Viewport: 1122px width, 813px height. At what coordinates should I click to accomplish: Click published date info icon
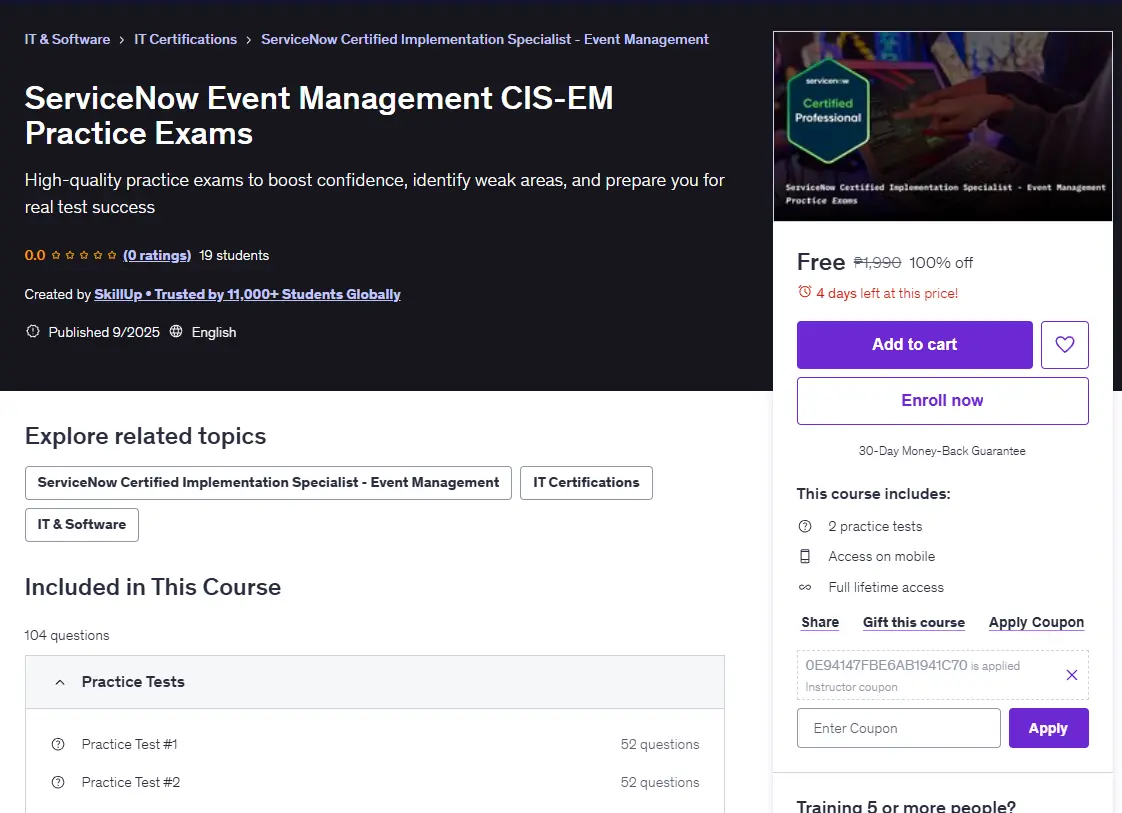coord(33,331)
